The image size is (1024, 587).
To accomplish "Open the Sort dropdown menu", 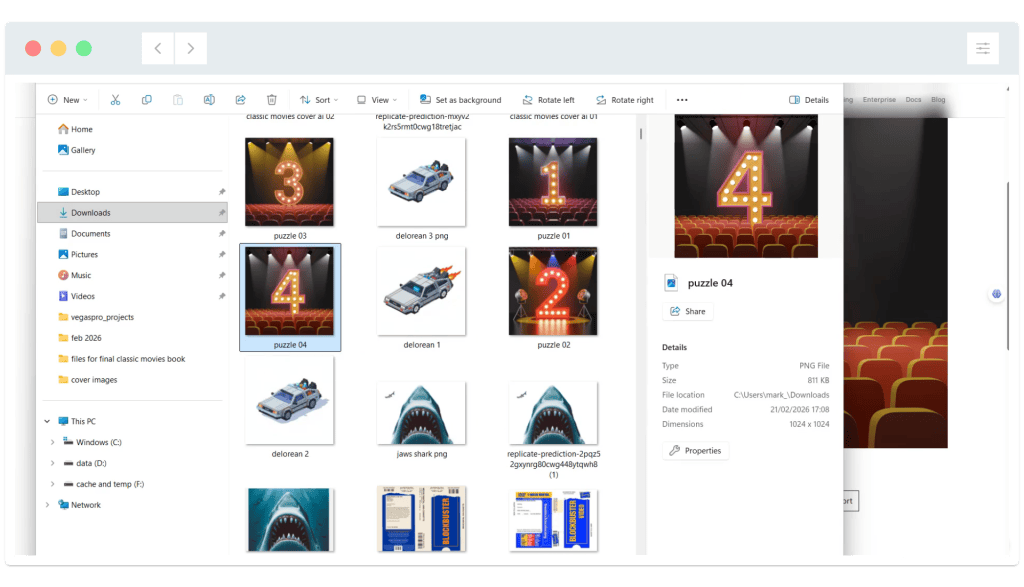I will pyautogui.click(x=319, y=100).
